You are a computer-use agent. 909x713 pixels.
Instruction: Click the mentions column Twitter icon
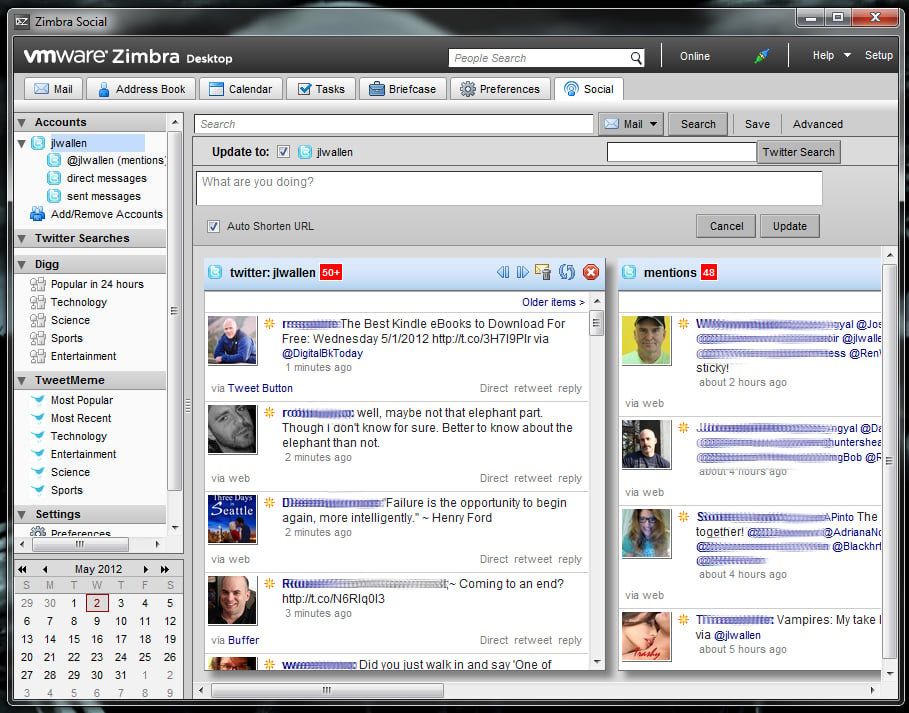pyautogui.click(x=629, y=272)
